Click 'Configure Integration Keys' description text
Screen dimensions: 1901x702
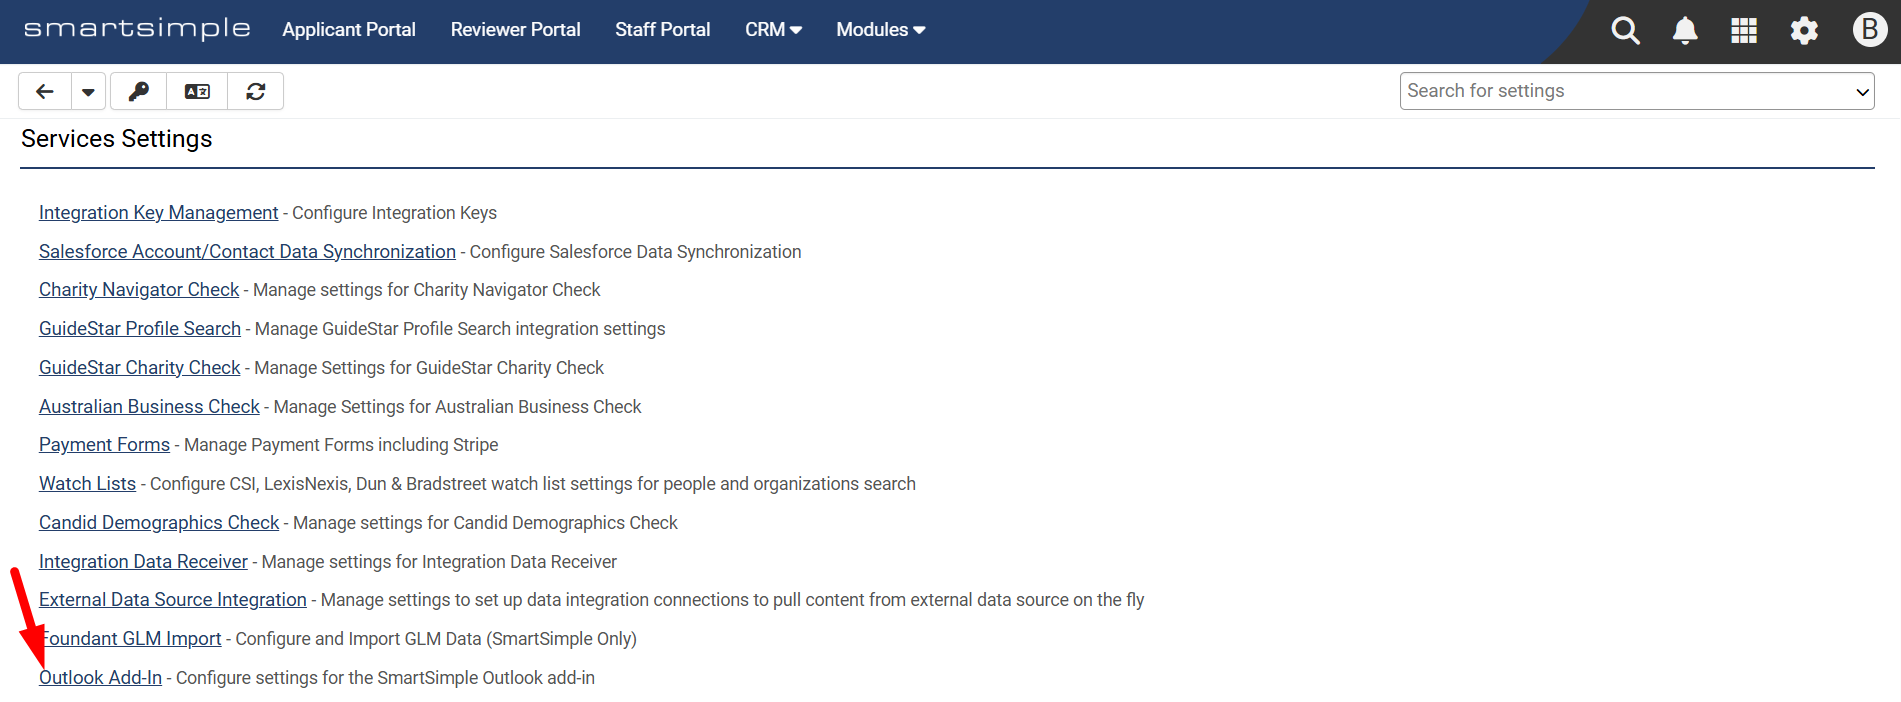click(x=394, y=213)
